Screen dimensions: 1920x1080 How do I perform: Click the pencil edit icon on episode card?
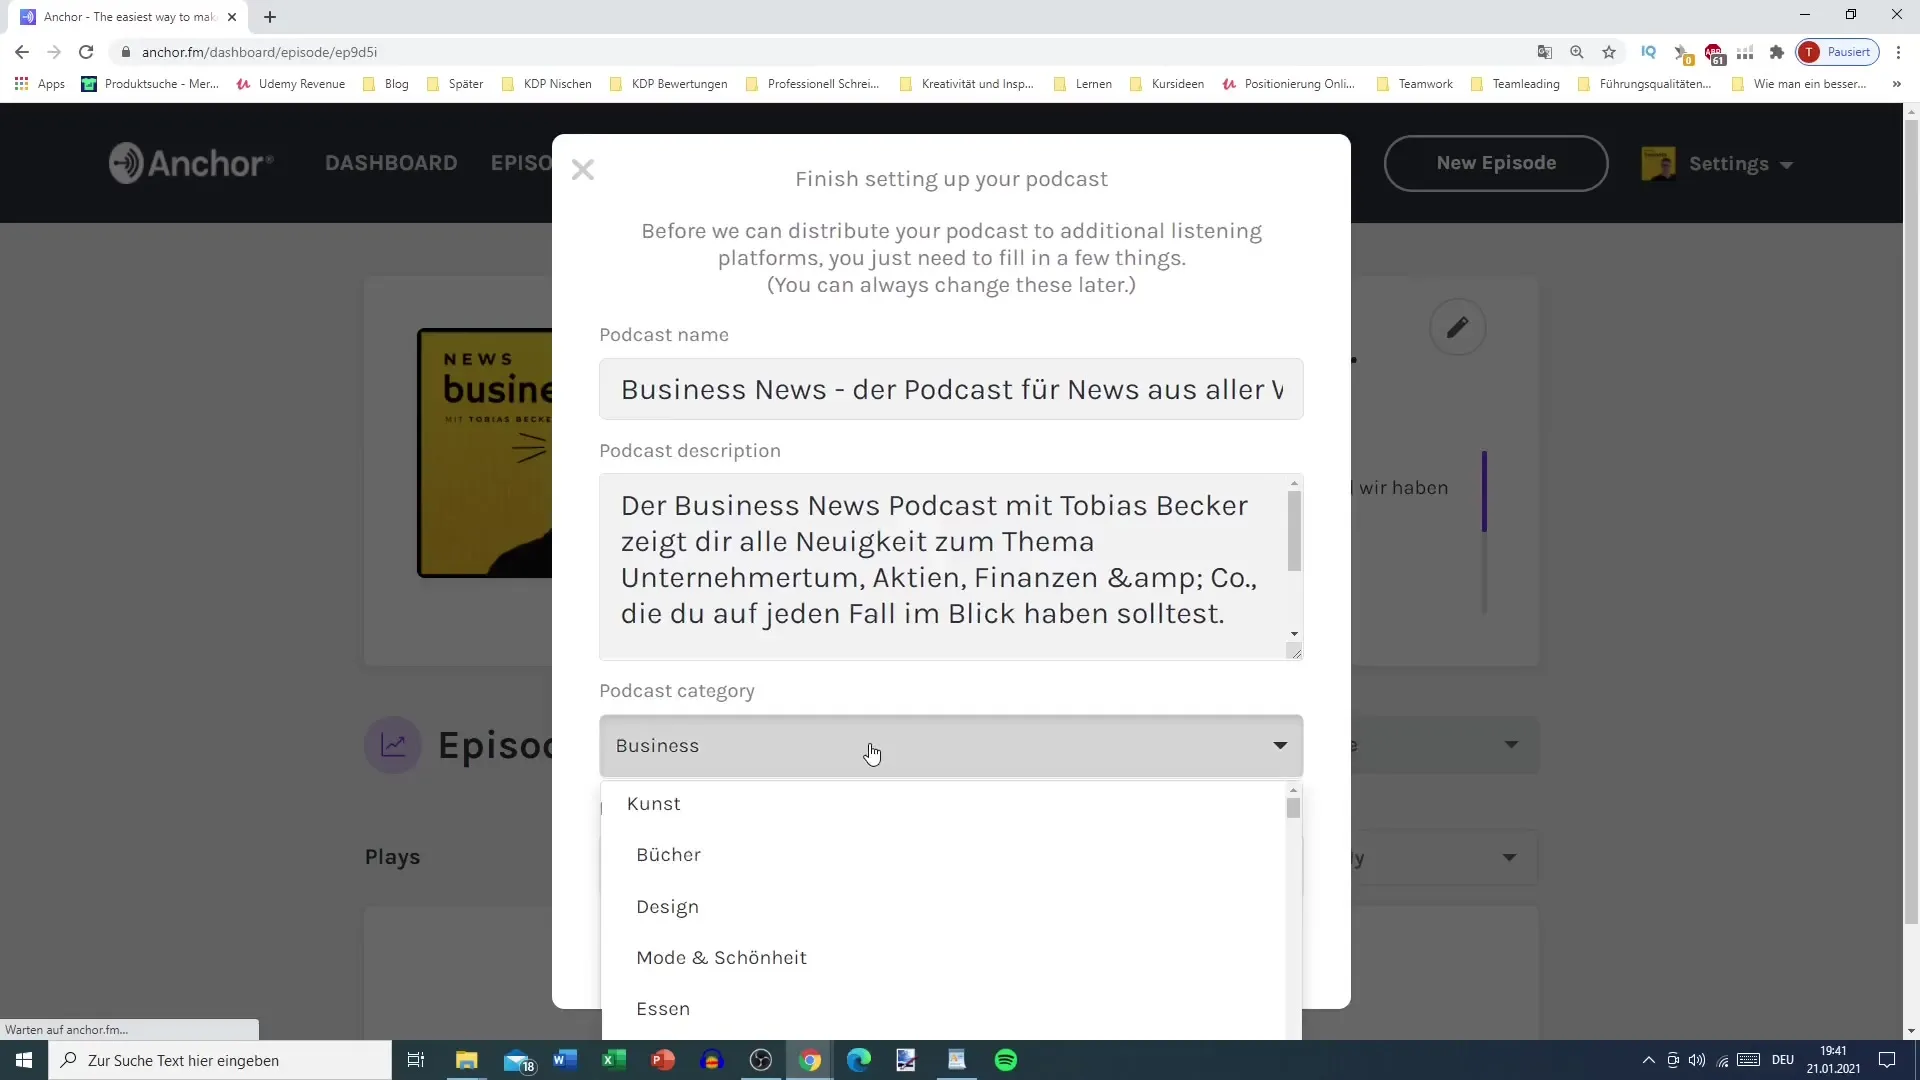click(x=1457, y=327)
